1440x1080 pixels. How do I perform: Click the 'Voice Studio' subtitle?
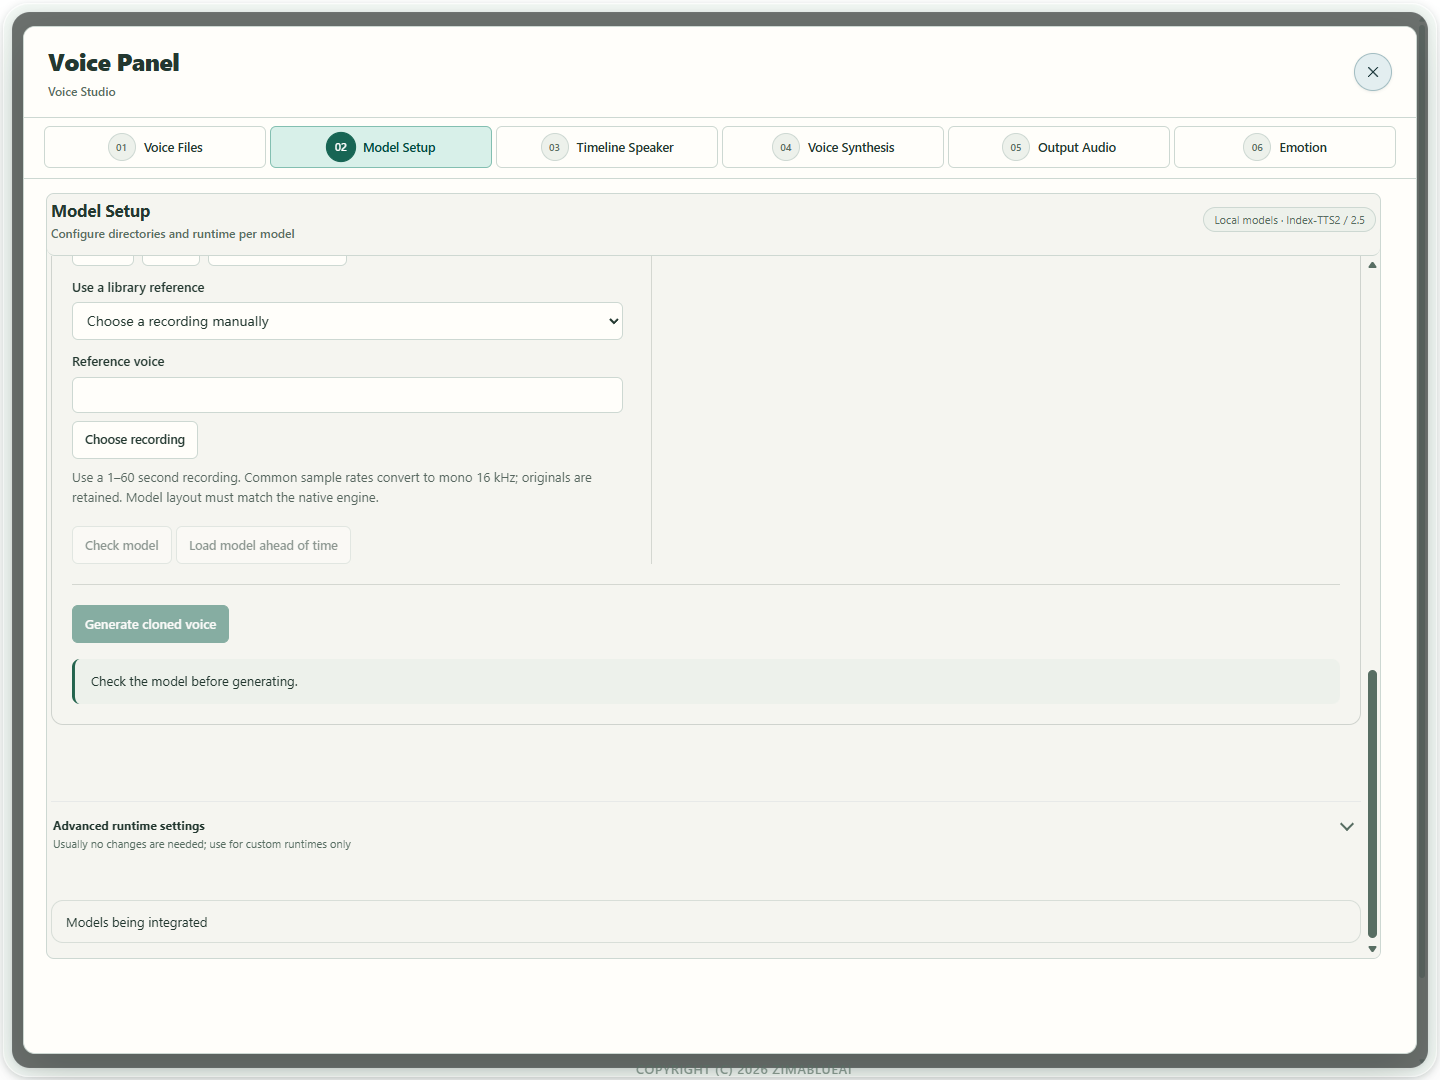[x=82, y=92]
